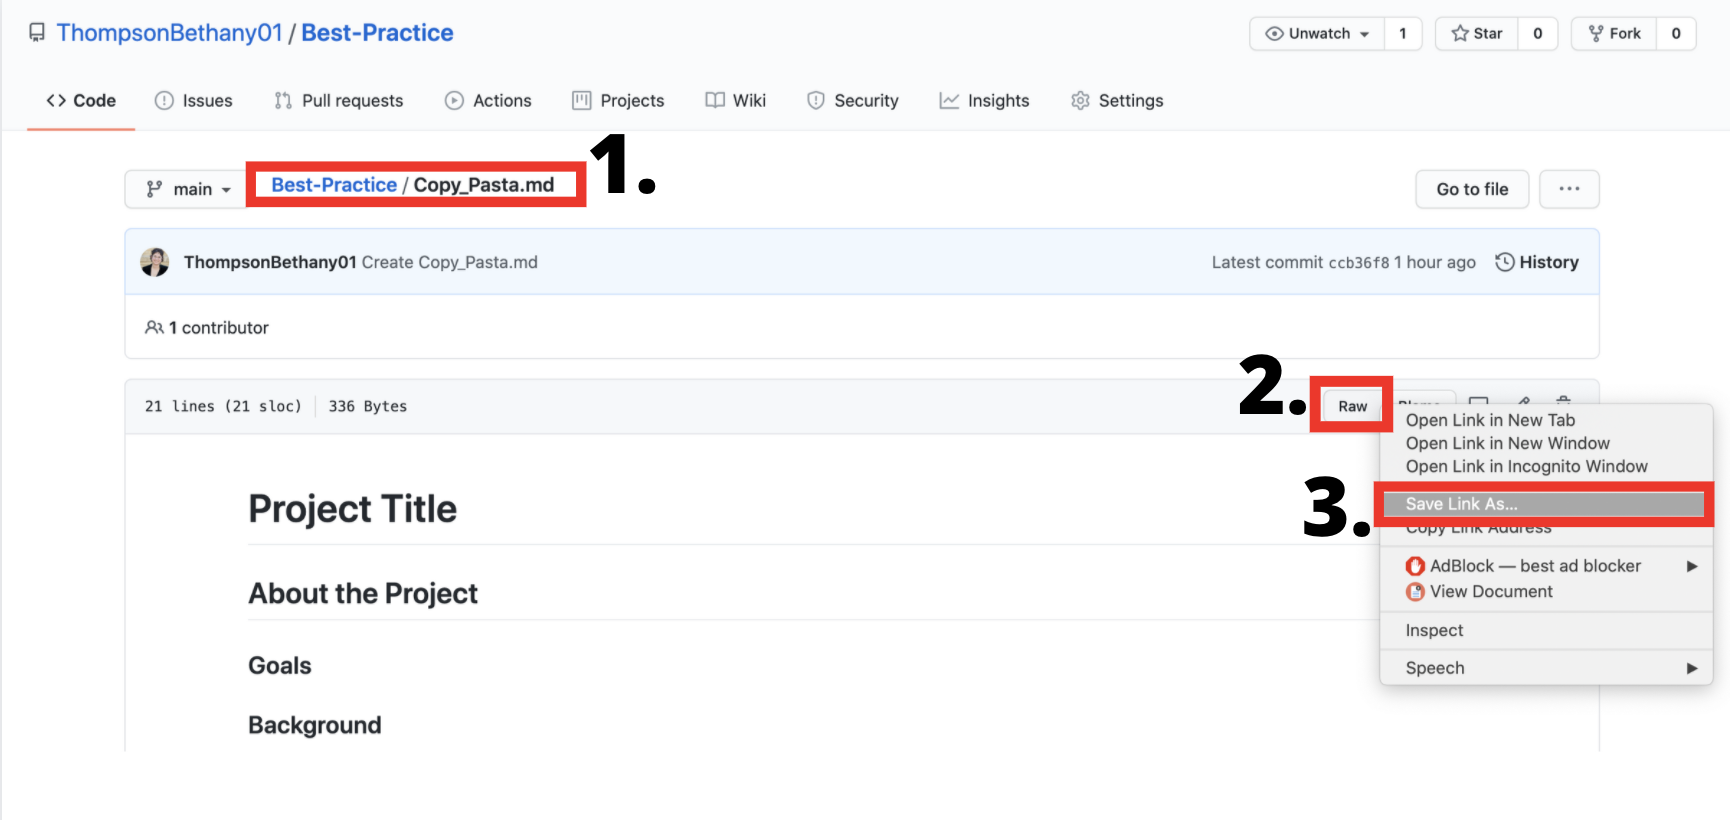Open the Best-Practice breadcrumb link
Viewport: 1730px width, 820px height.
(x=334, y=185)
